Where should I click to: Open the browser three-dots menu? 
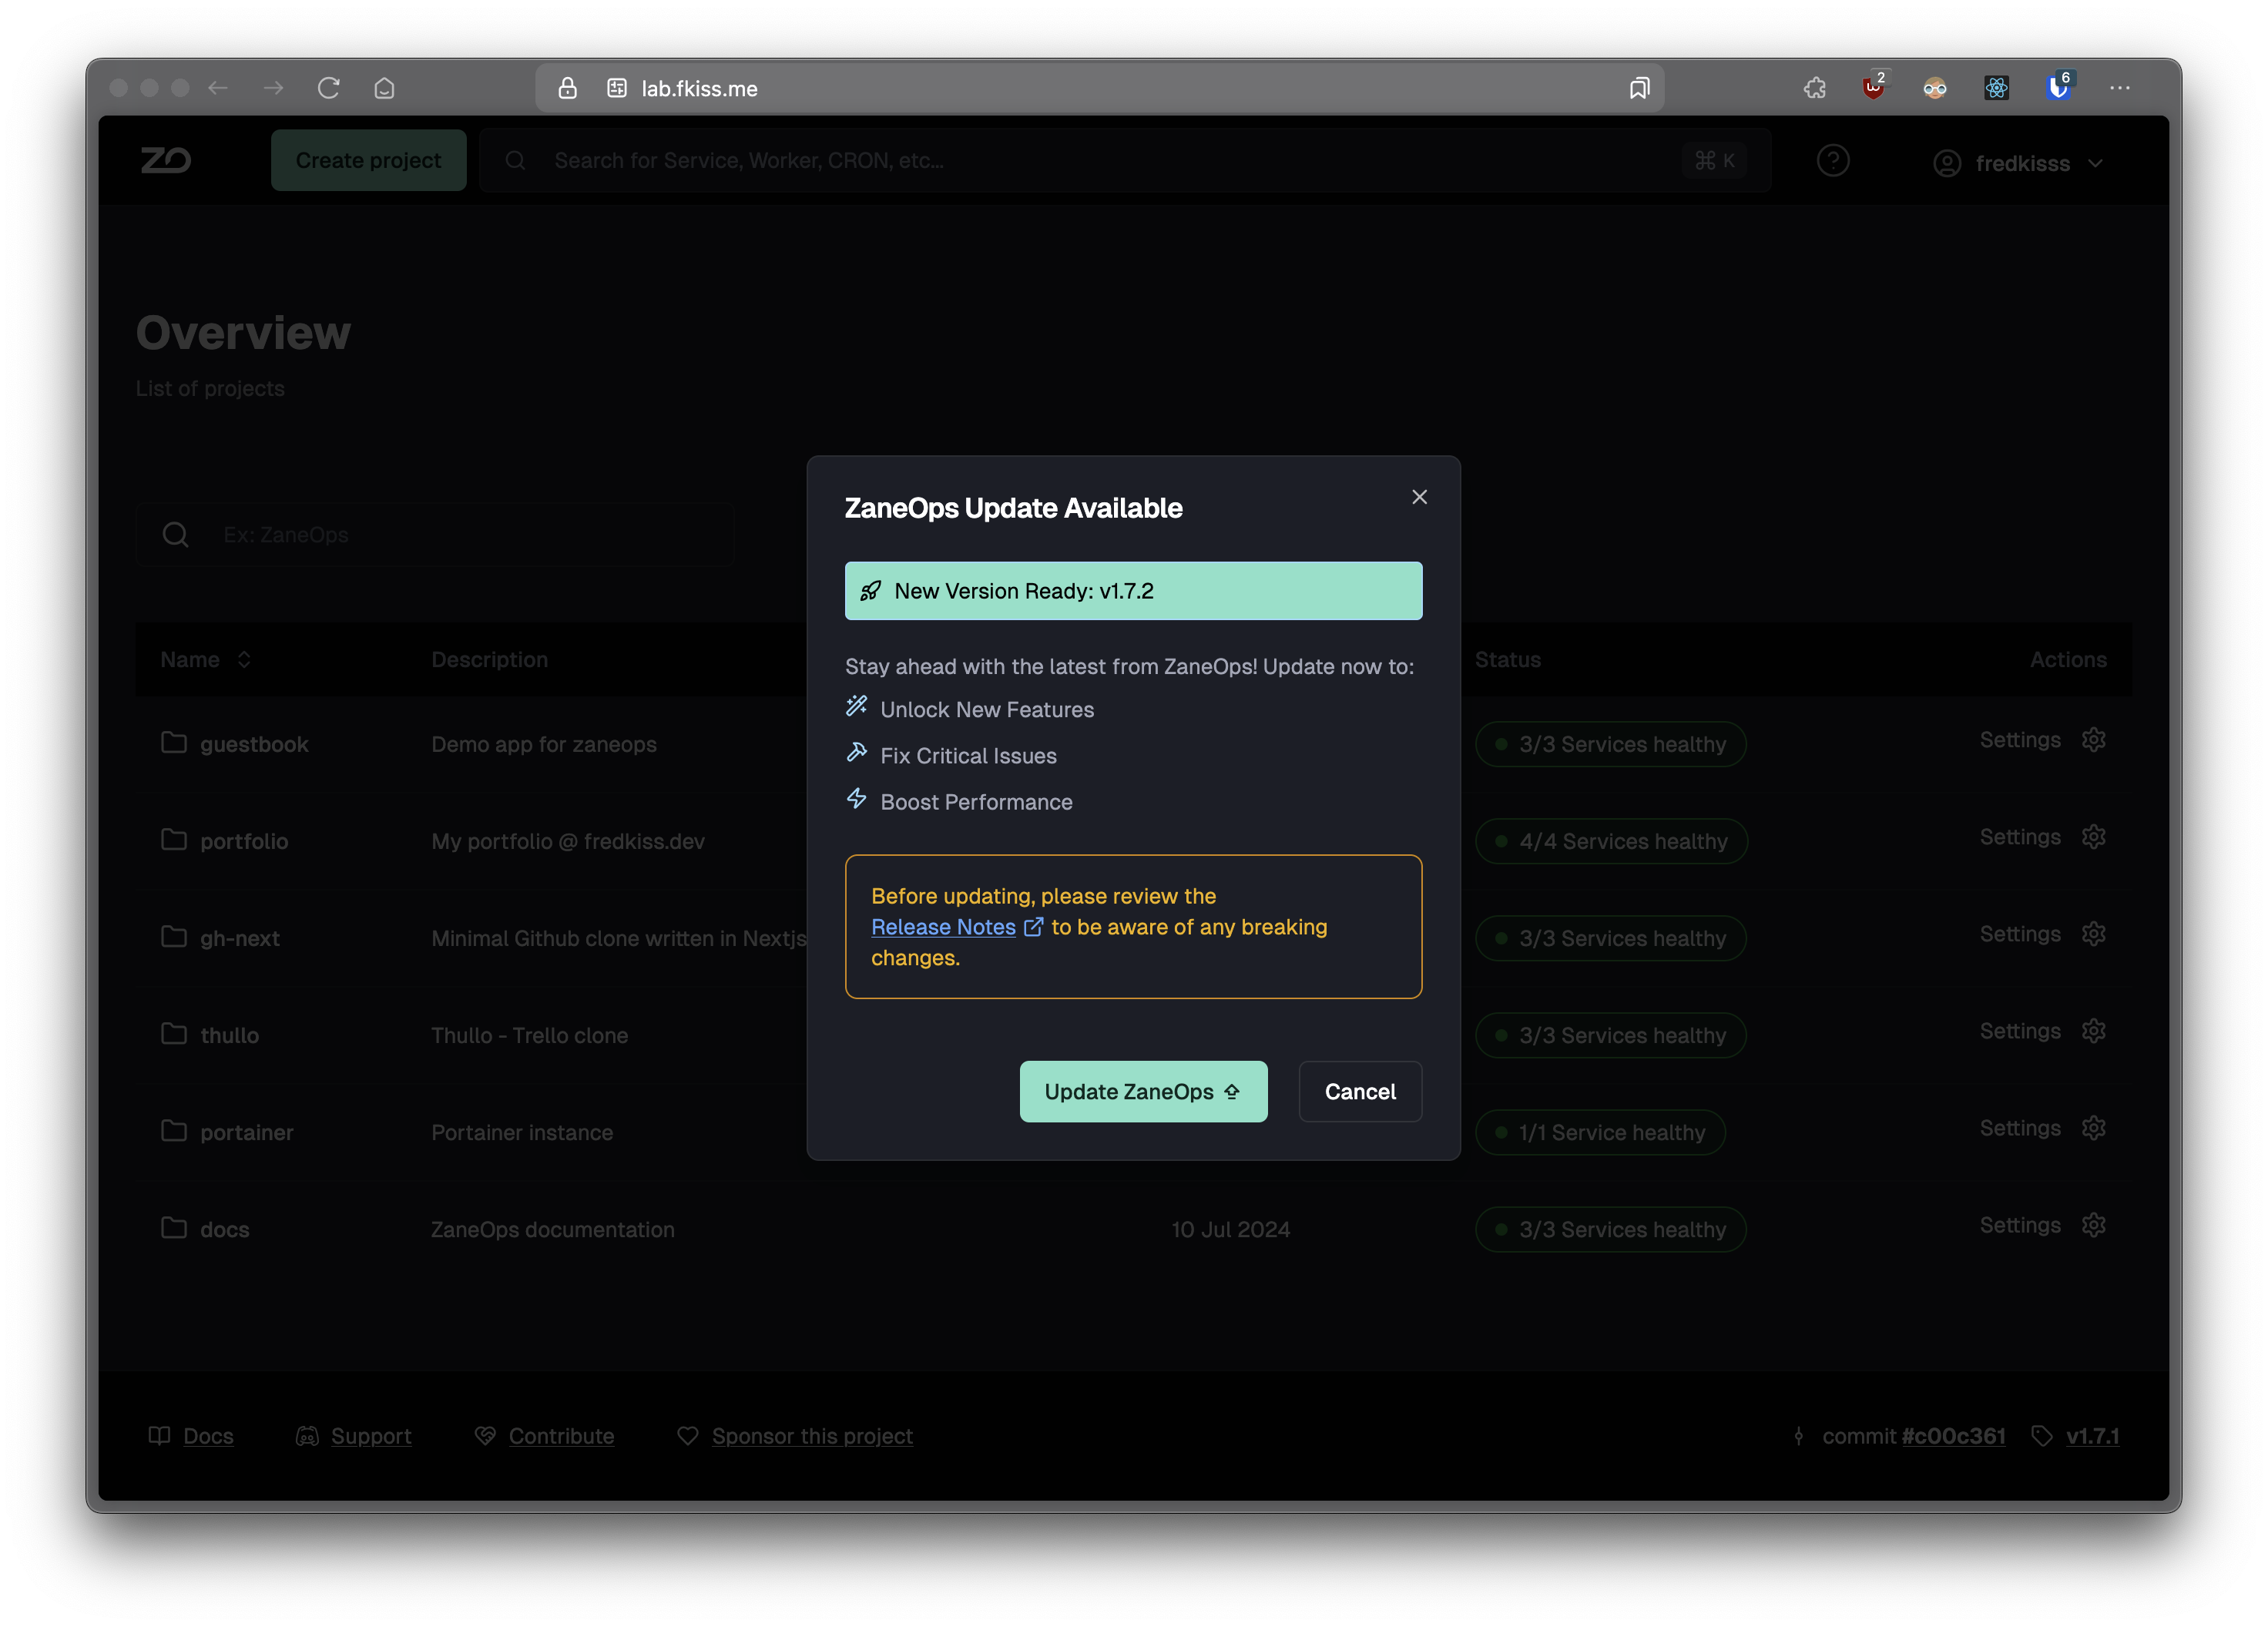click(2120, 88)
